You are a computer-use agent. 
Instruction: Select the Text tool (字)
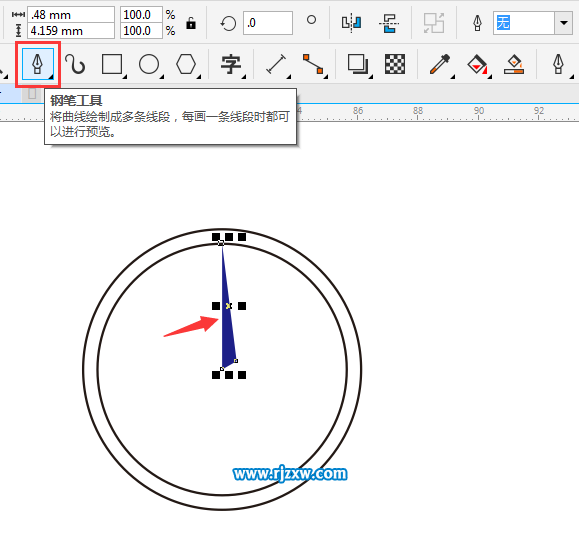pos(231,64)
